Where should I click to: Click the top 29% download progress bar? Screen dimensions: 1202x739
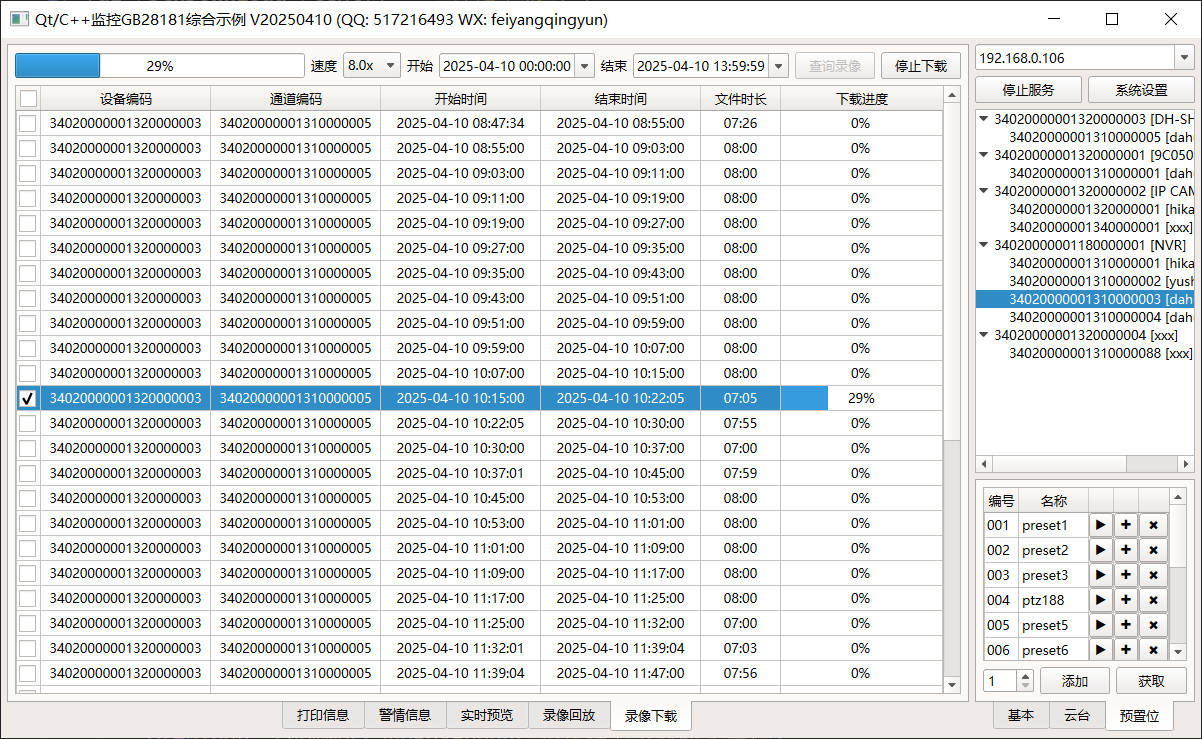coord(160,66)
